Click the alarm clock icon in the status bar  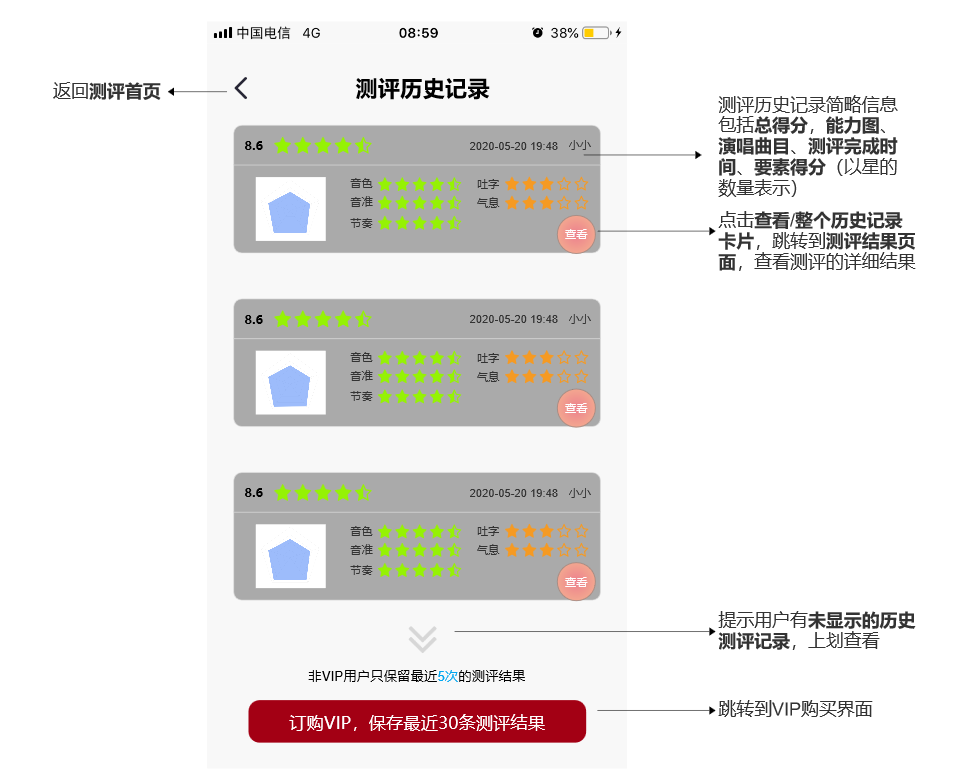click(x=537, y=32)
